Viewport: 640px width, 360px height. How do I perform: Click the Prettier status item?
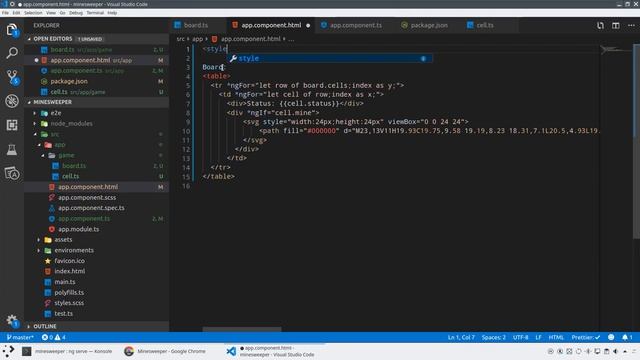point(586,337)
